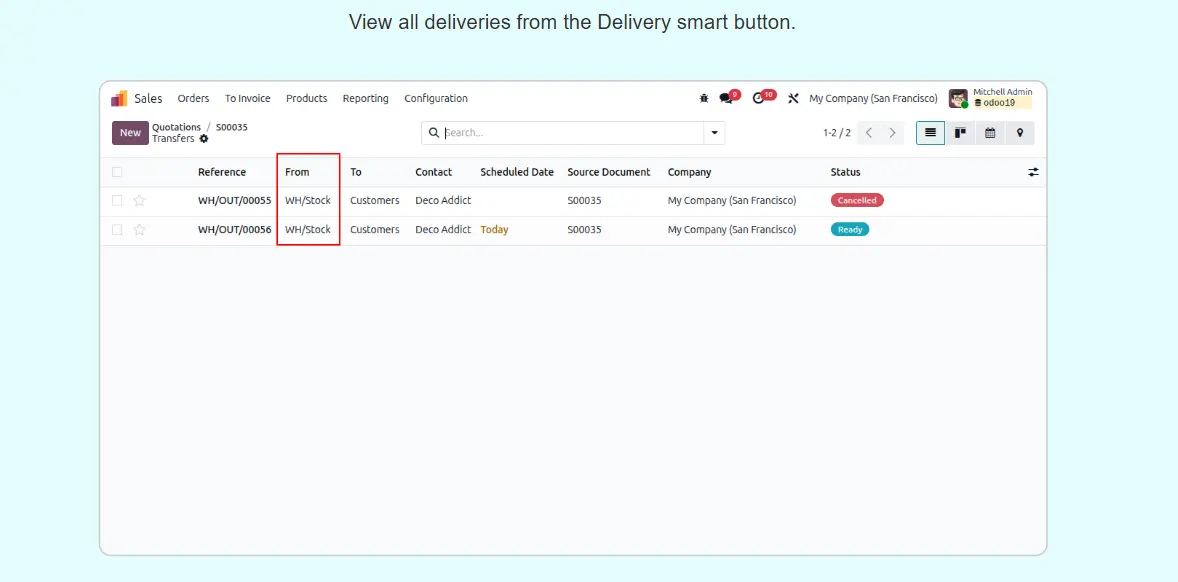Image resolution: width=1178 pixels, height=582 pixels.
Task: Go to the Quotations breadcrumb link
Action: [x=176, y=127]
